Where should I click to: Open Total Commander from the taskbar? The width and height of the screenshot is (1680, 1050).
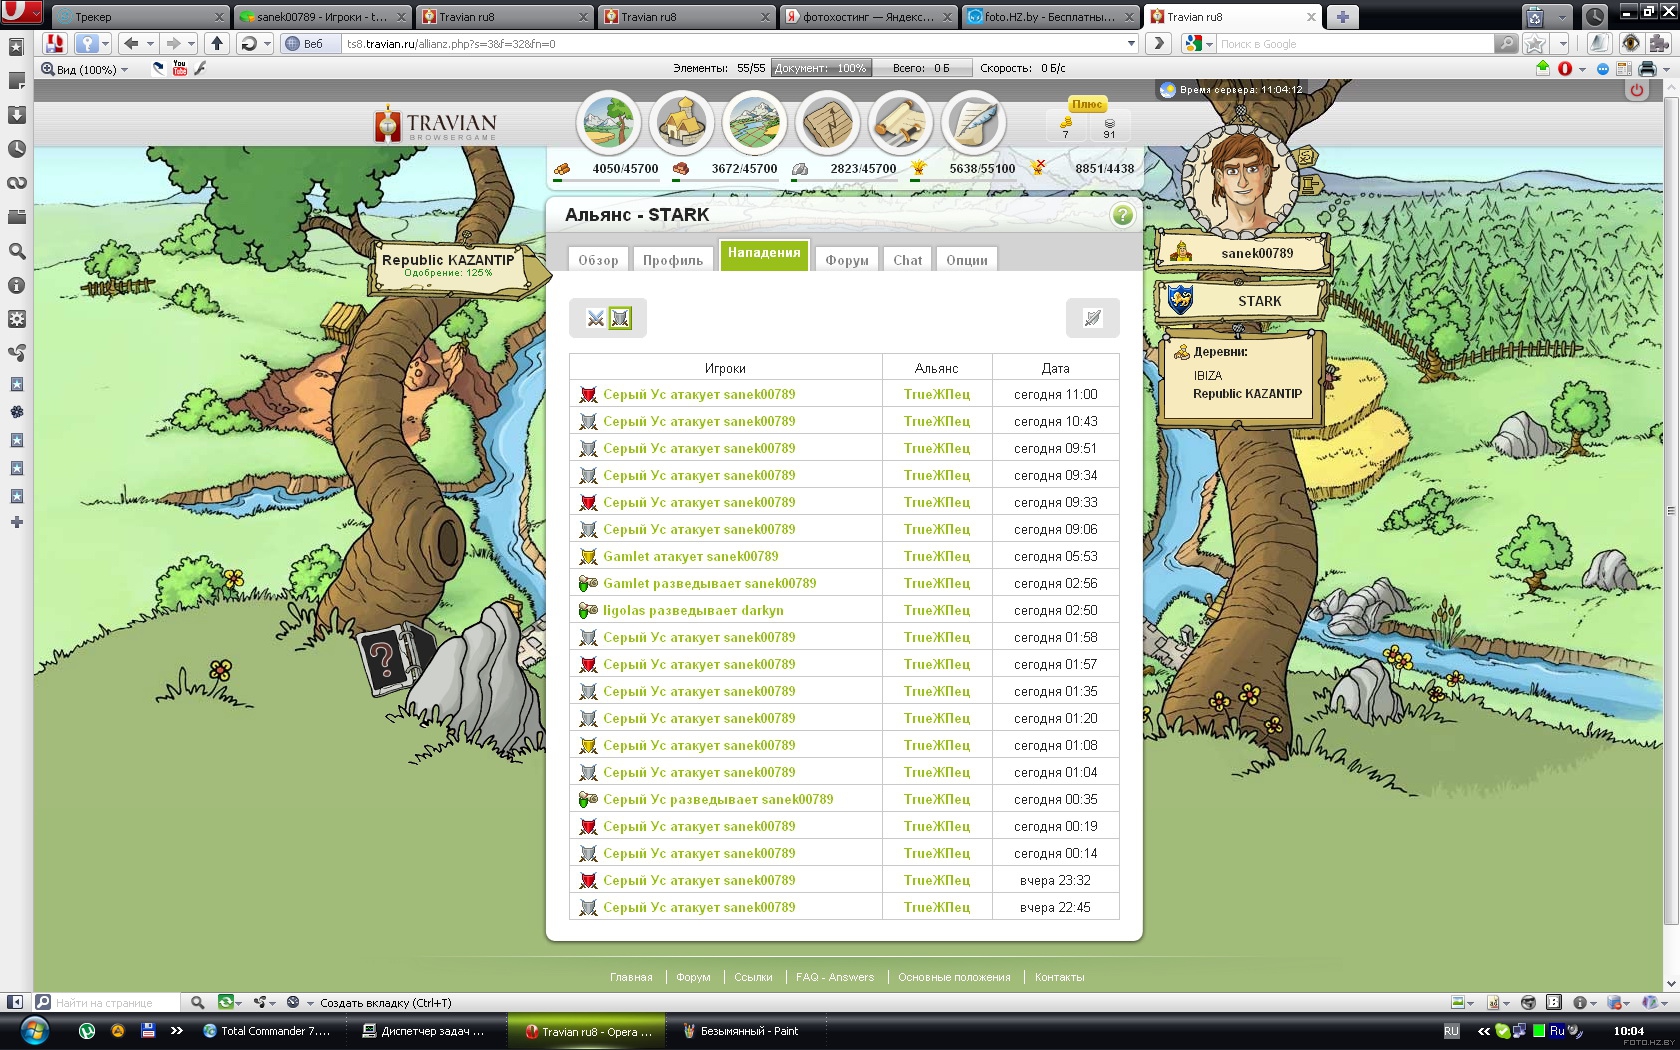[266, 1031]
